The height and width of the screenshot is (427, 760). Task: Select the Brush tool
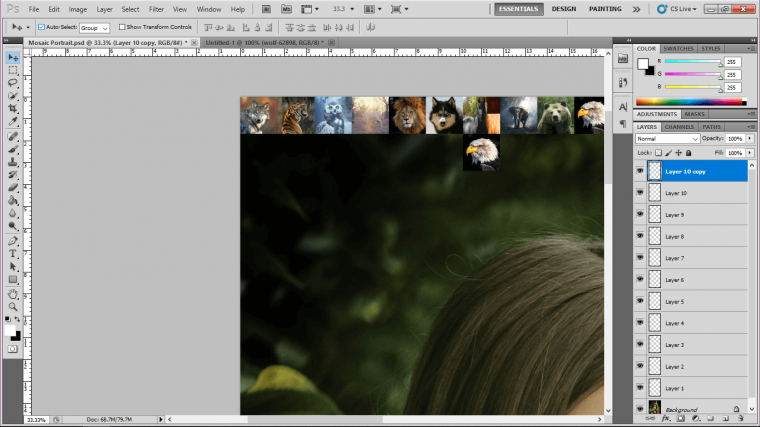[x=13, y=149]
